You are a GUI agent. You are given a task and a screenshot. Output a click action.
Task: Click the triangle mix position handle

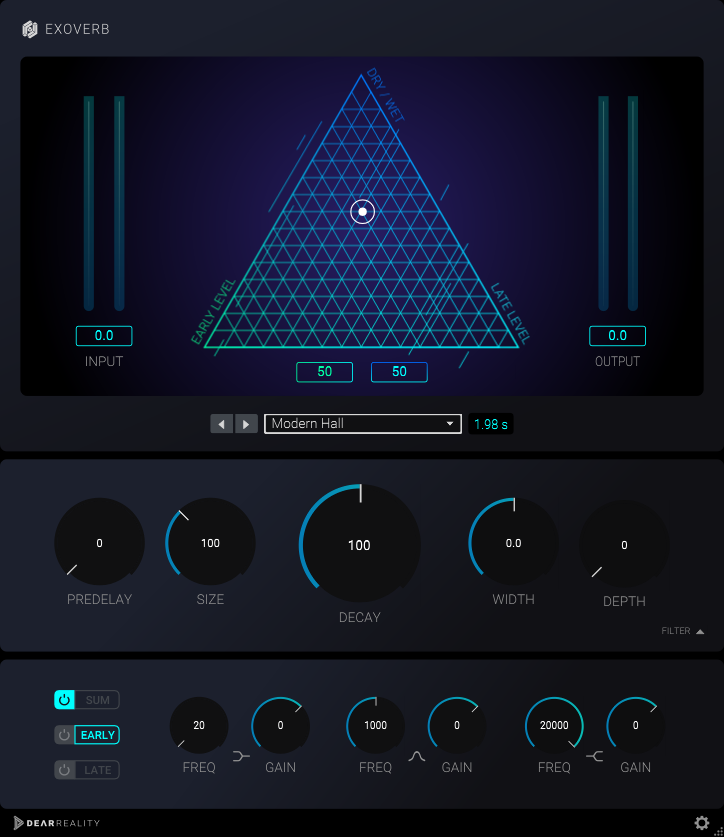point(363,211)
